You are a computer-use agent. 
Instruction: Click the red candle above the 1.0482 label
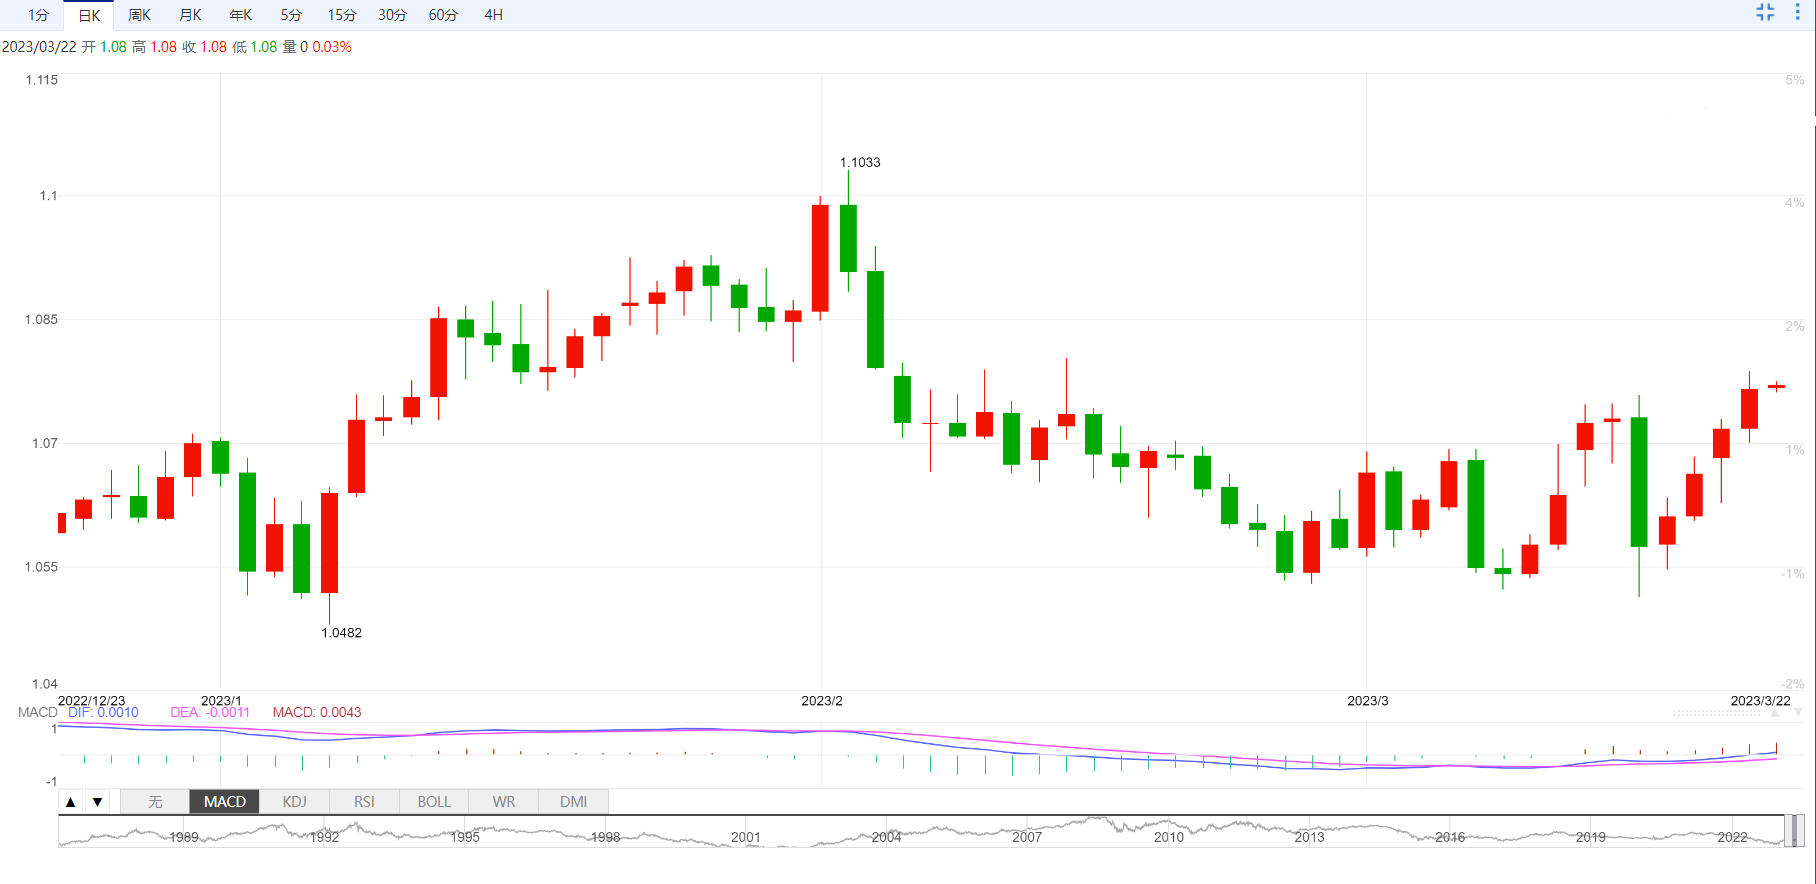[x=329, y=543]
